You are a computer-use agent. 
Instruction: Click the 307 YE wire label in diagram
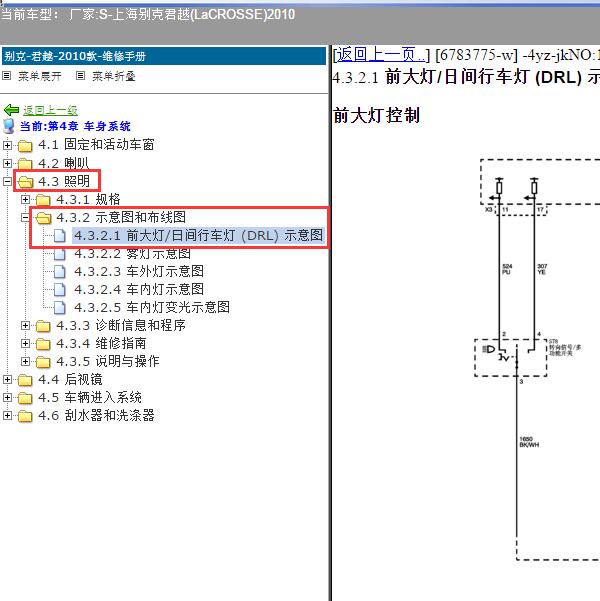(x=542, y=269)
